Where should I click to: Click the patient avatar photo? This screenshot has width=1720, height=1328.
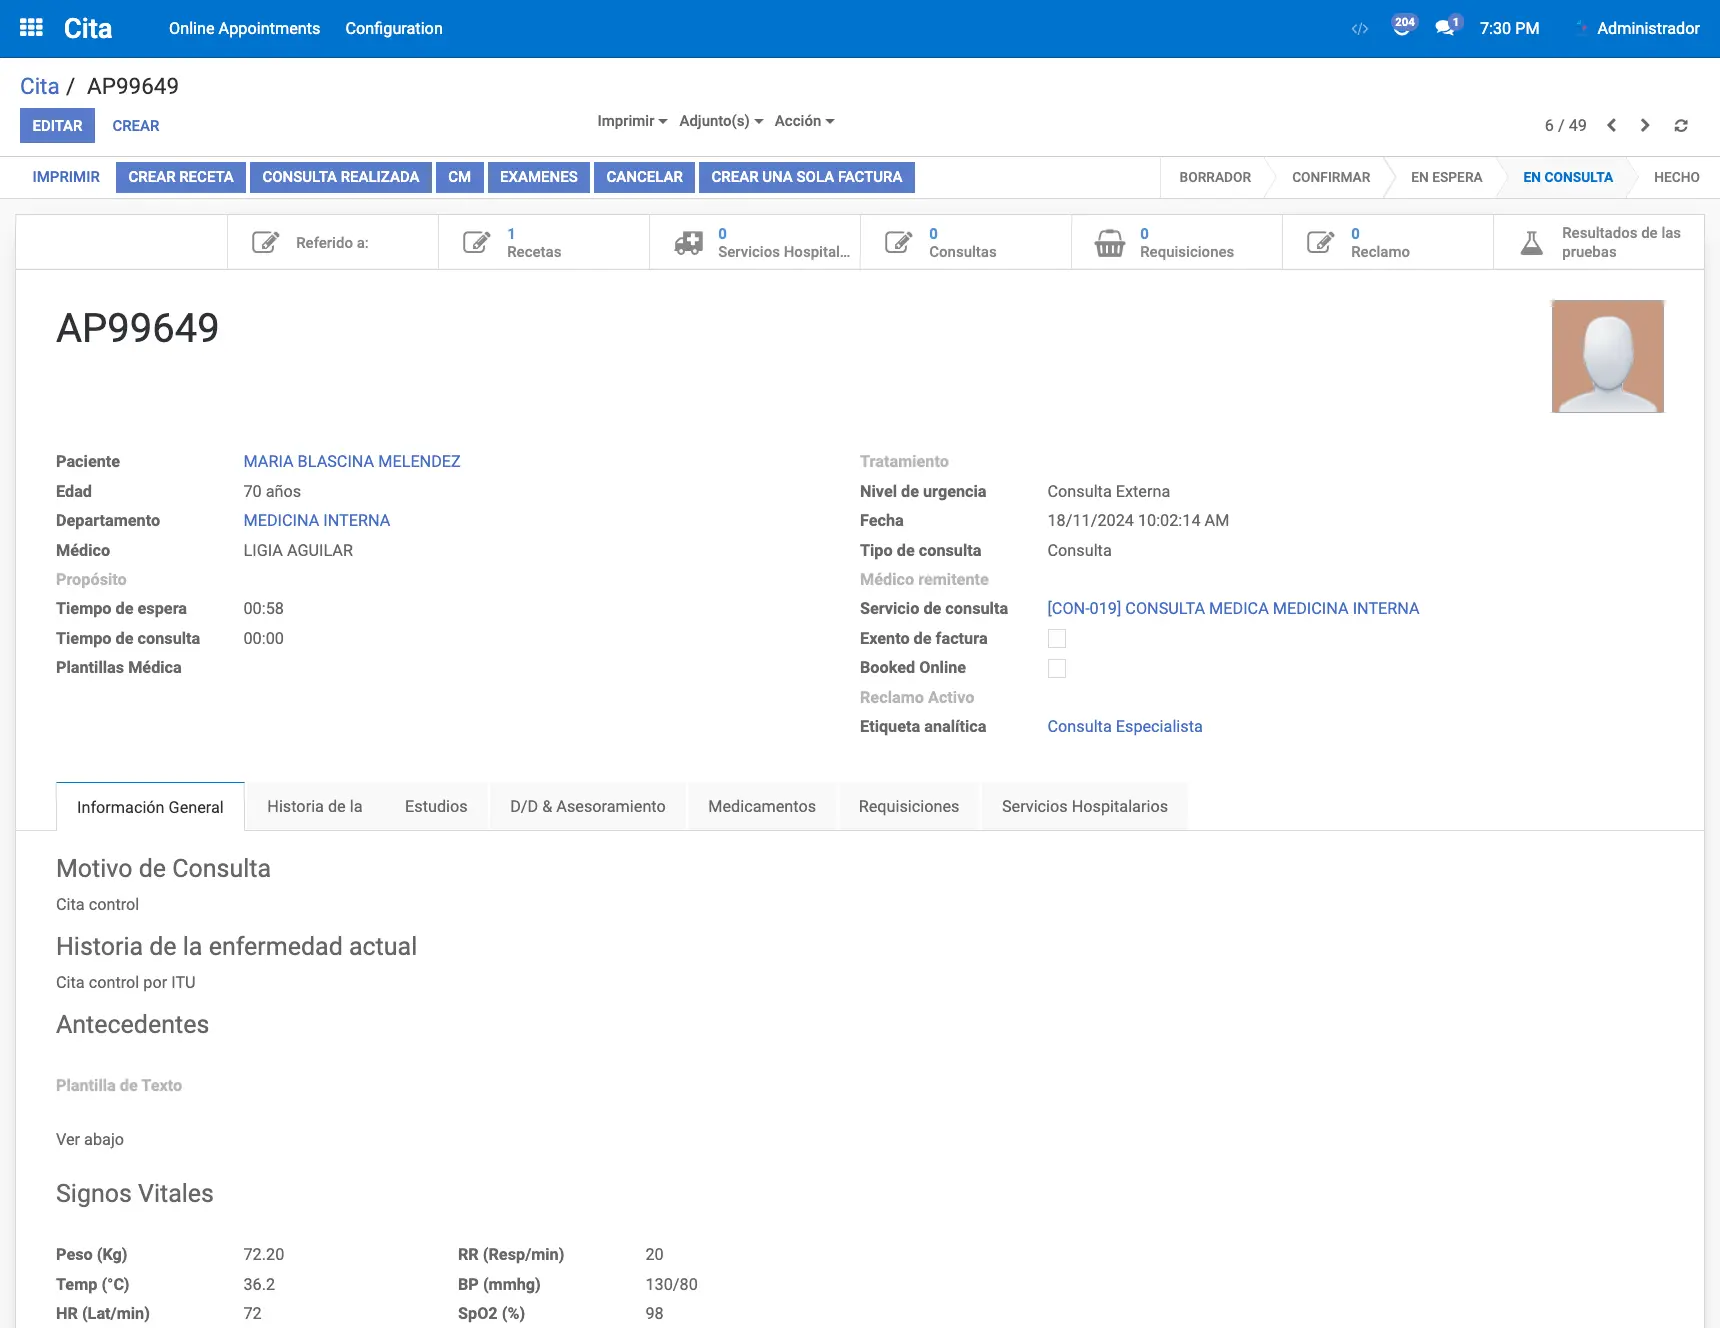point(1607,356)
